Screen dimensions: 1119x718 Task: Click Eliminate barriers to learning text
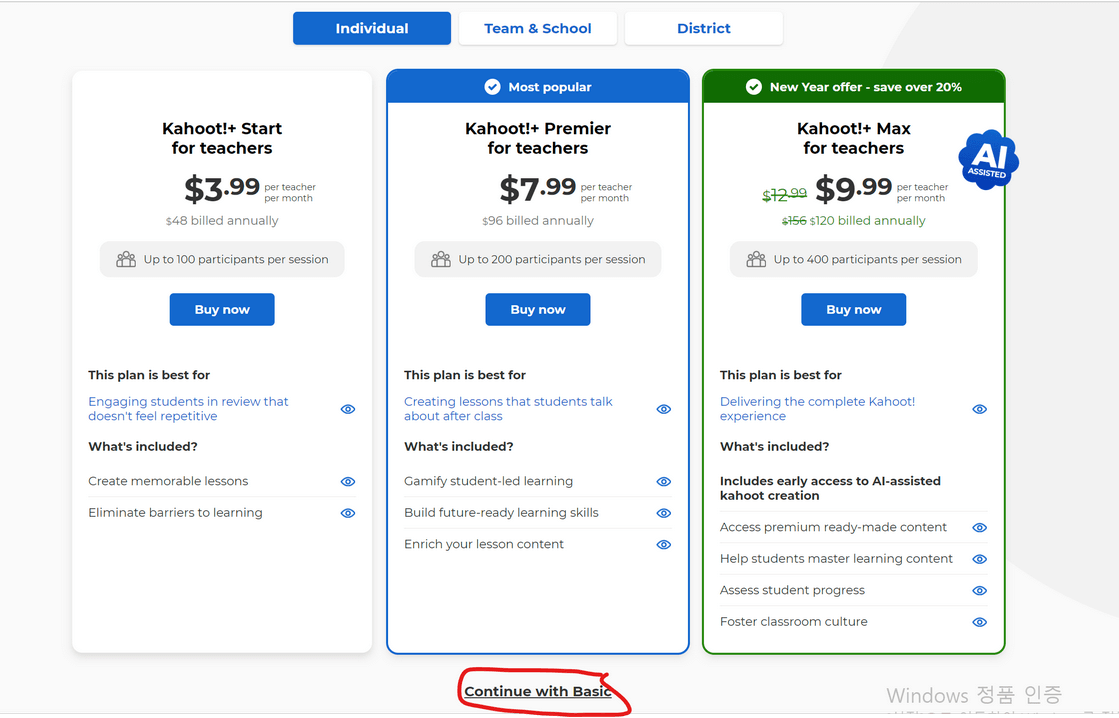(176, 512)
